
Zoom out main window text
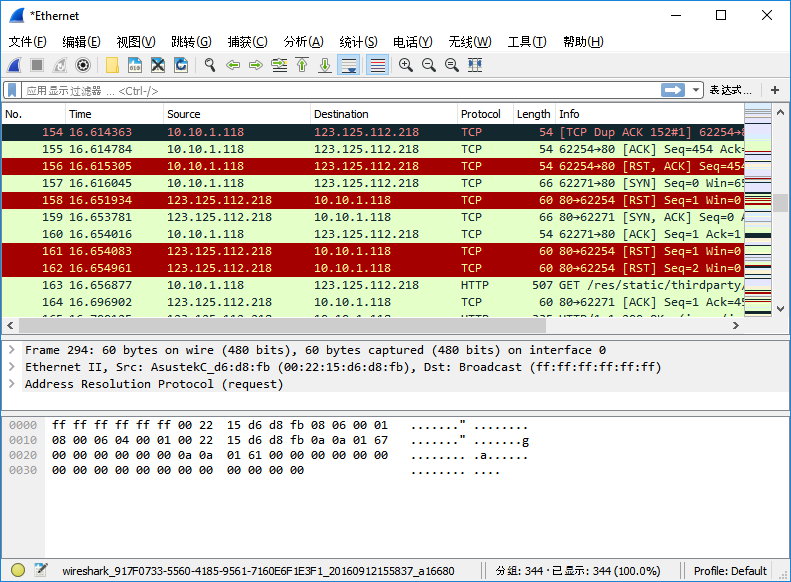[429, 65]
